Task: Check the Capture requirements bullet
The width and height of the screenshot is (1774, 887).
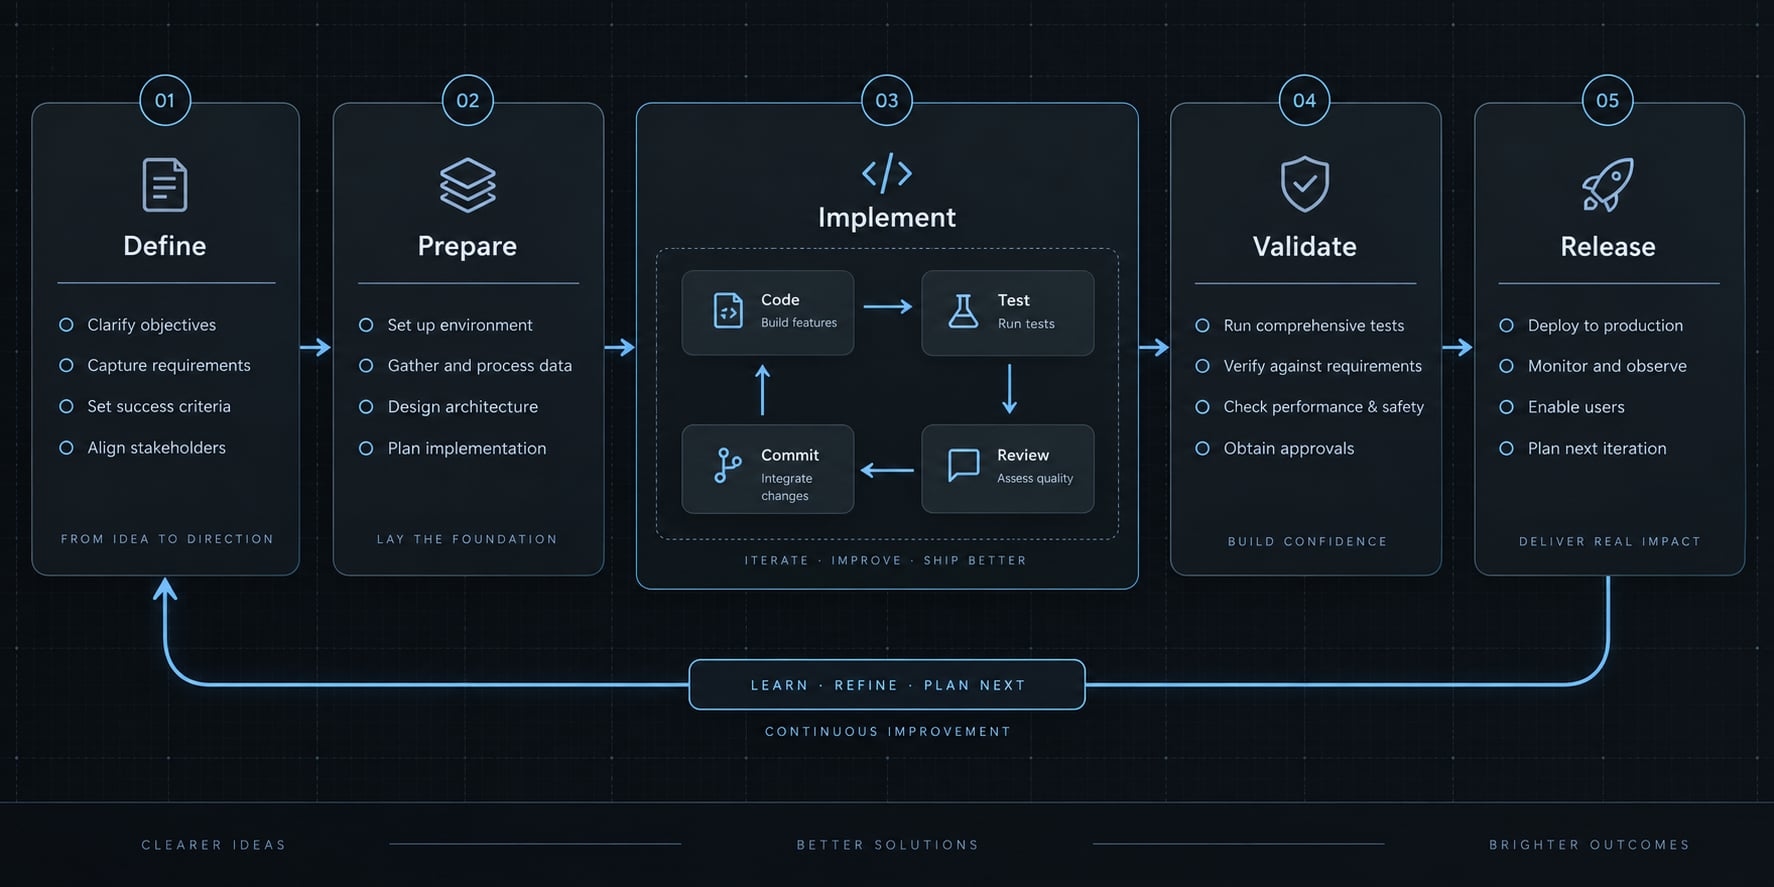Action: [66, 366]
